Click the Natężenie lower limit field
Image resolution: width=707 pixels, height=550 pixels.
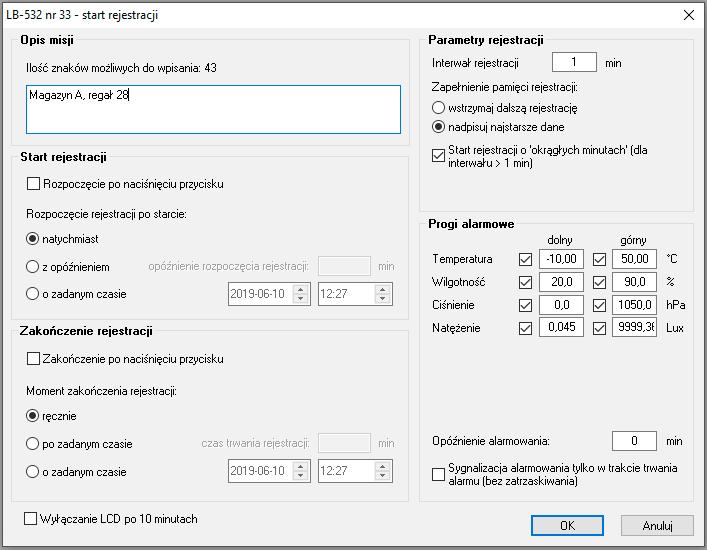point(561,327)
